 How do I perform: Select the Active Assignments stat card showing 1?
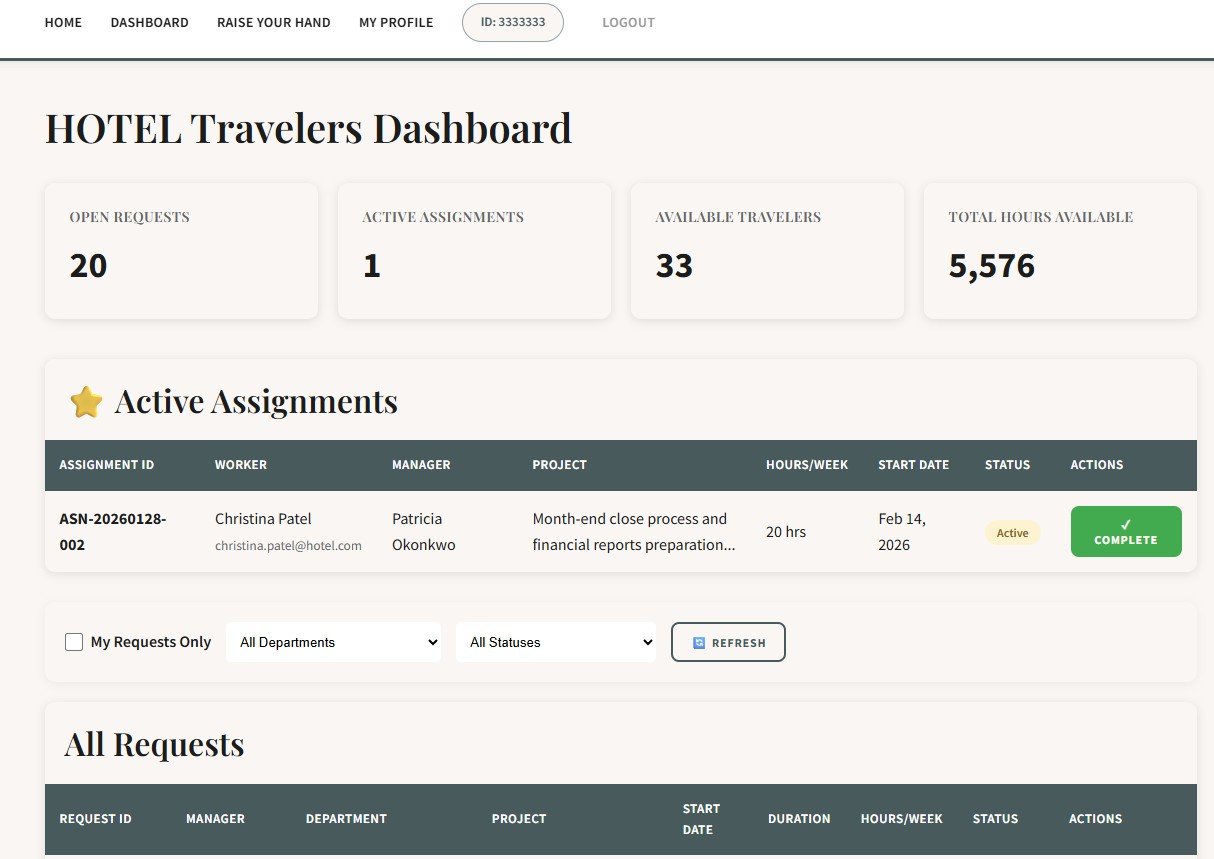[474, 251]
